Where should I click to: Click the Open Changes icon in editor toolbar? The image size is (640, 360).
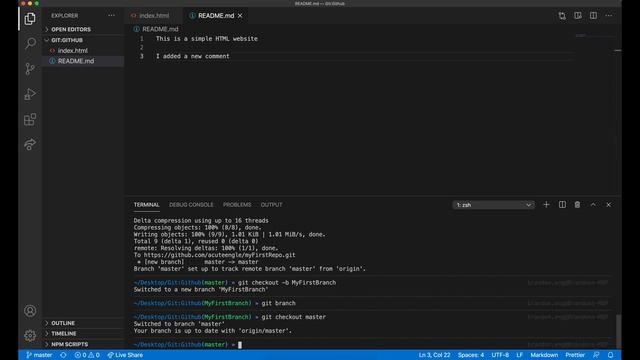point(562,16)
